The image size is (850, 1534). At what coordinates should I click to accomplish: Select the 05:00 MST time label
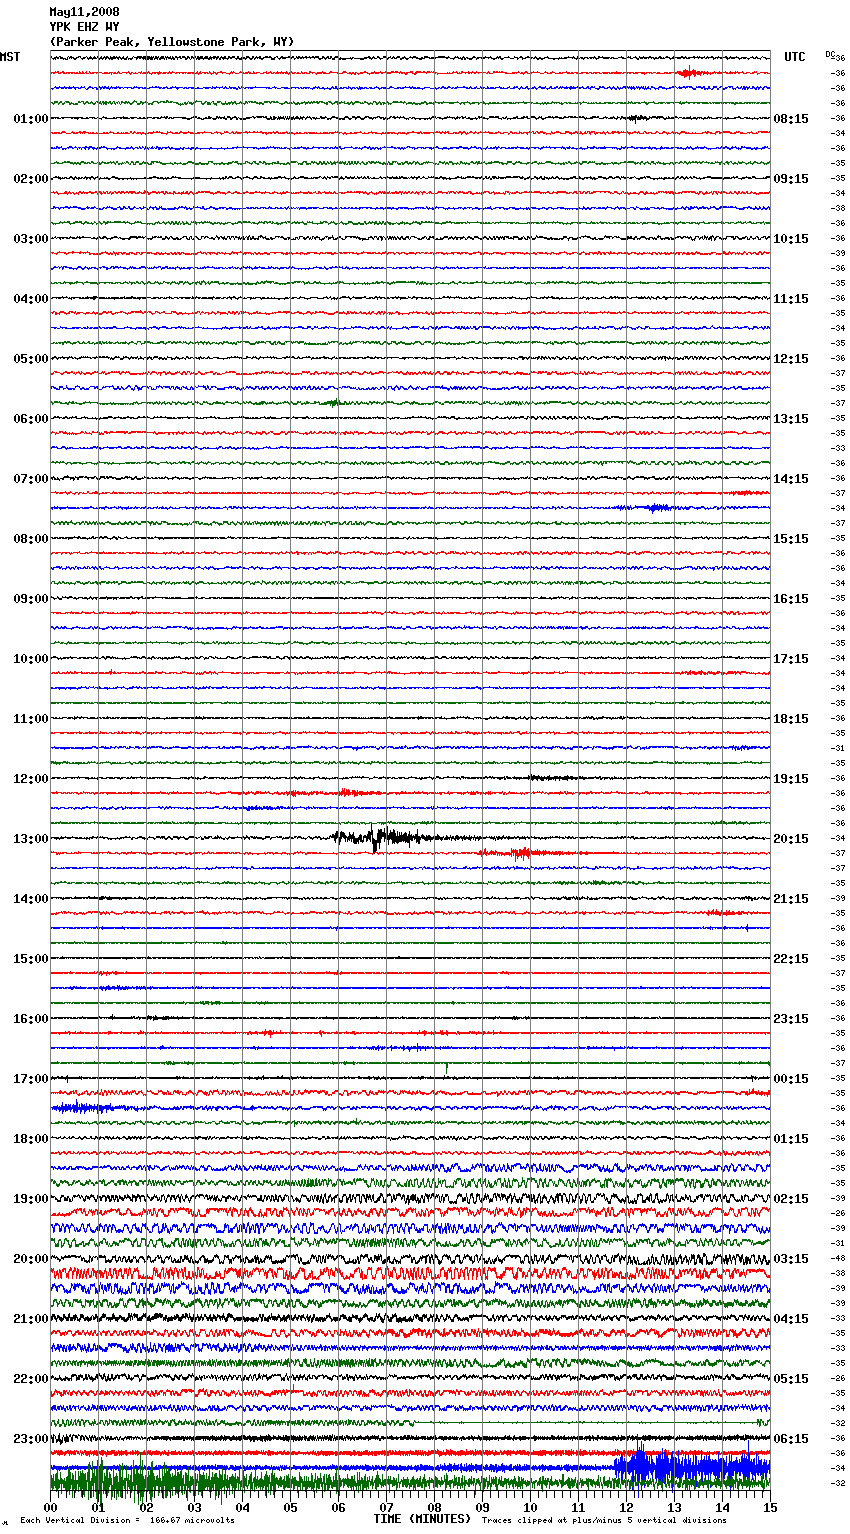click(31, 359)
